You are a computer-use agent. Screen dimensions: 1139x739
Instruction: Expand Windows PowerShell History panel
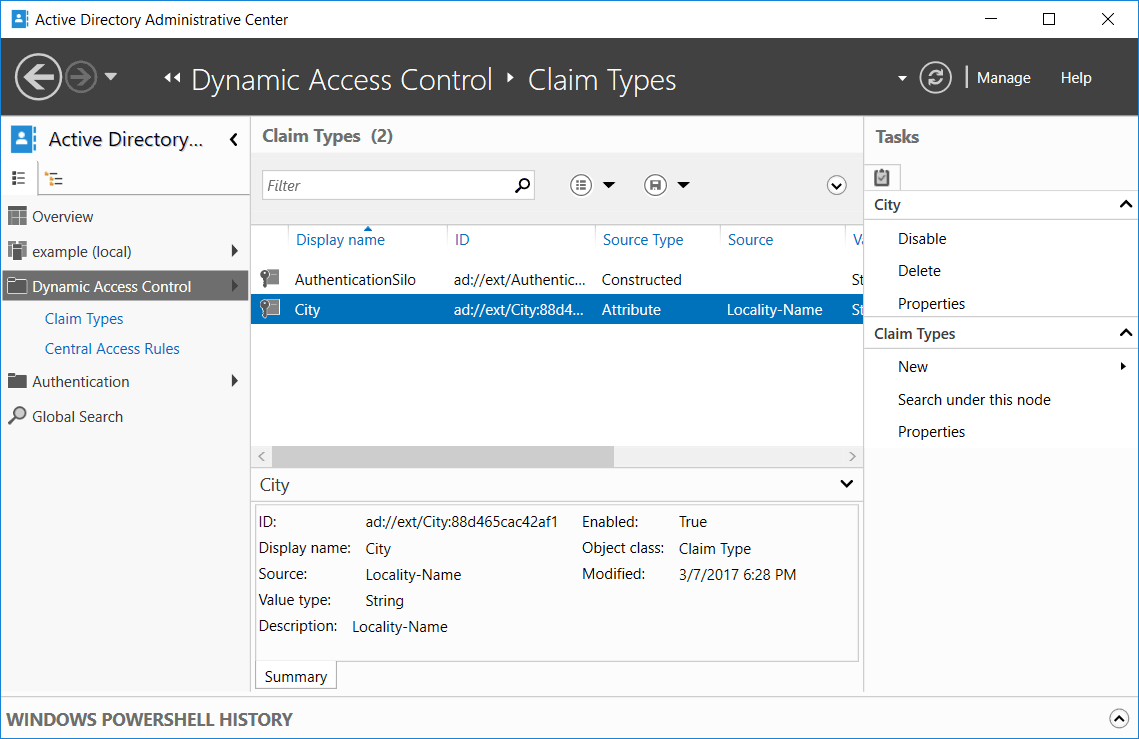1119,719
